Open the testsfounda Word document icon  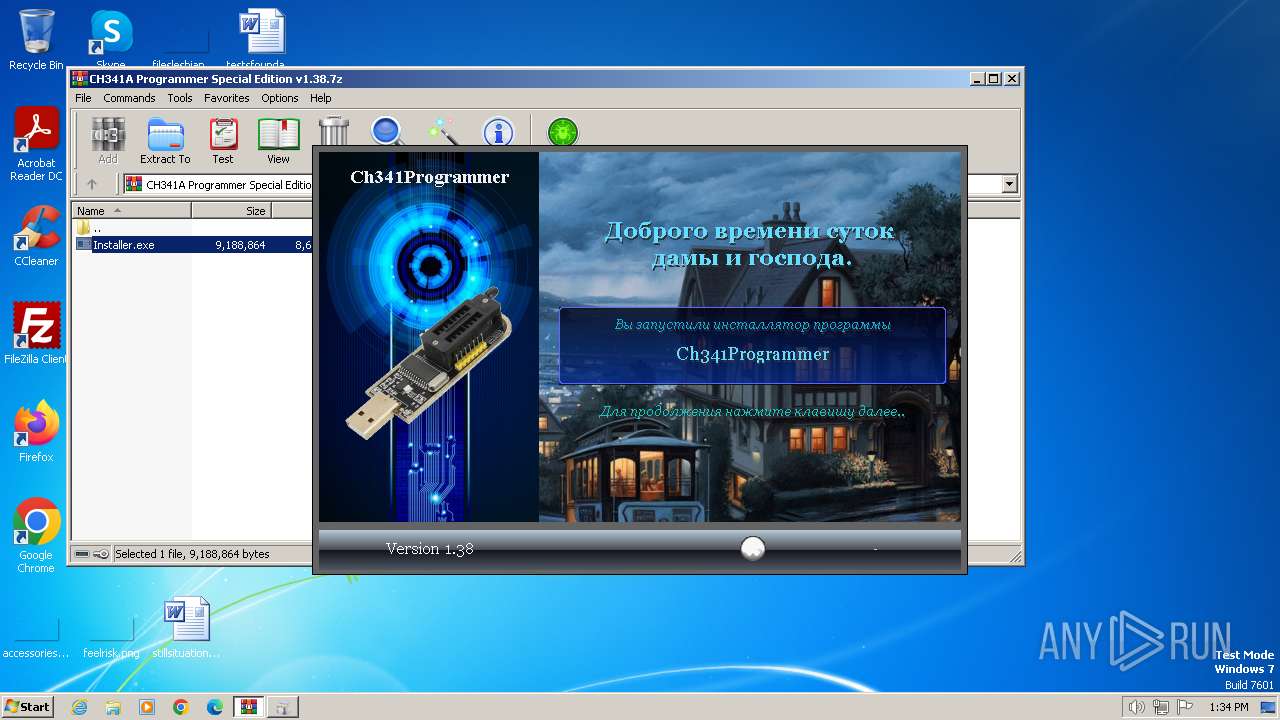coord(261,40)
